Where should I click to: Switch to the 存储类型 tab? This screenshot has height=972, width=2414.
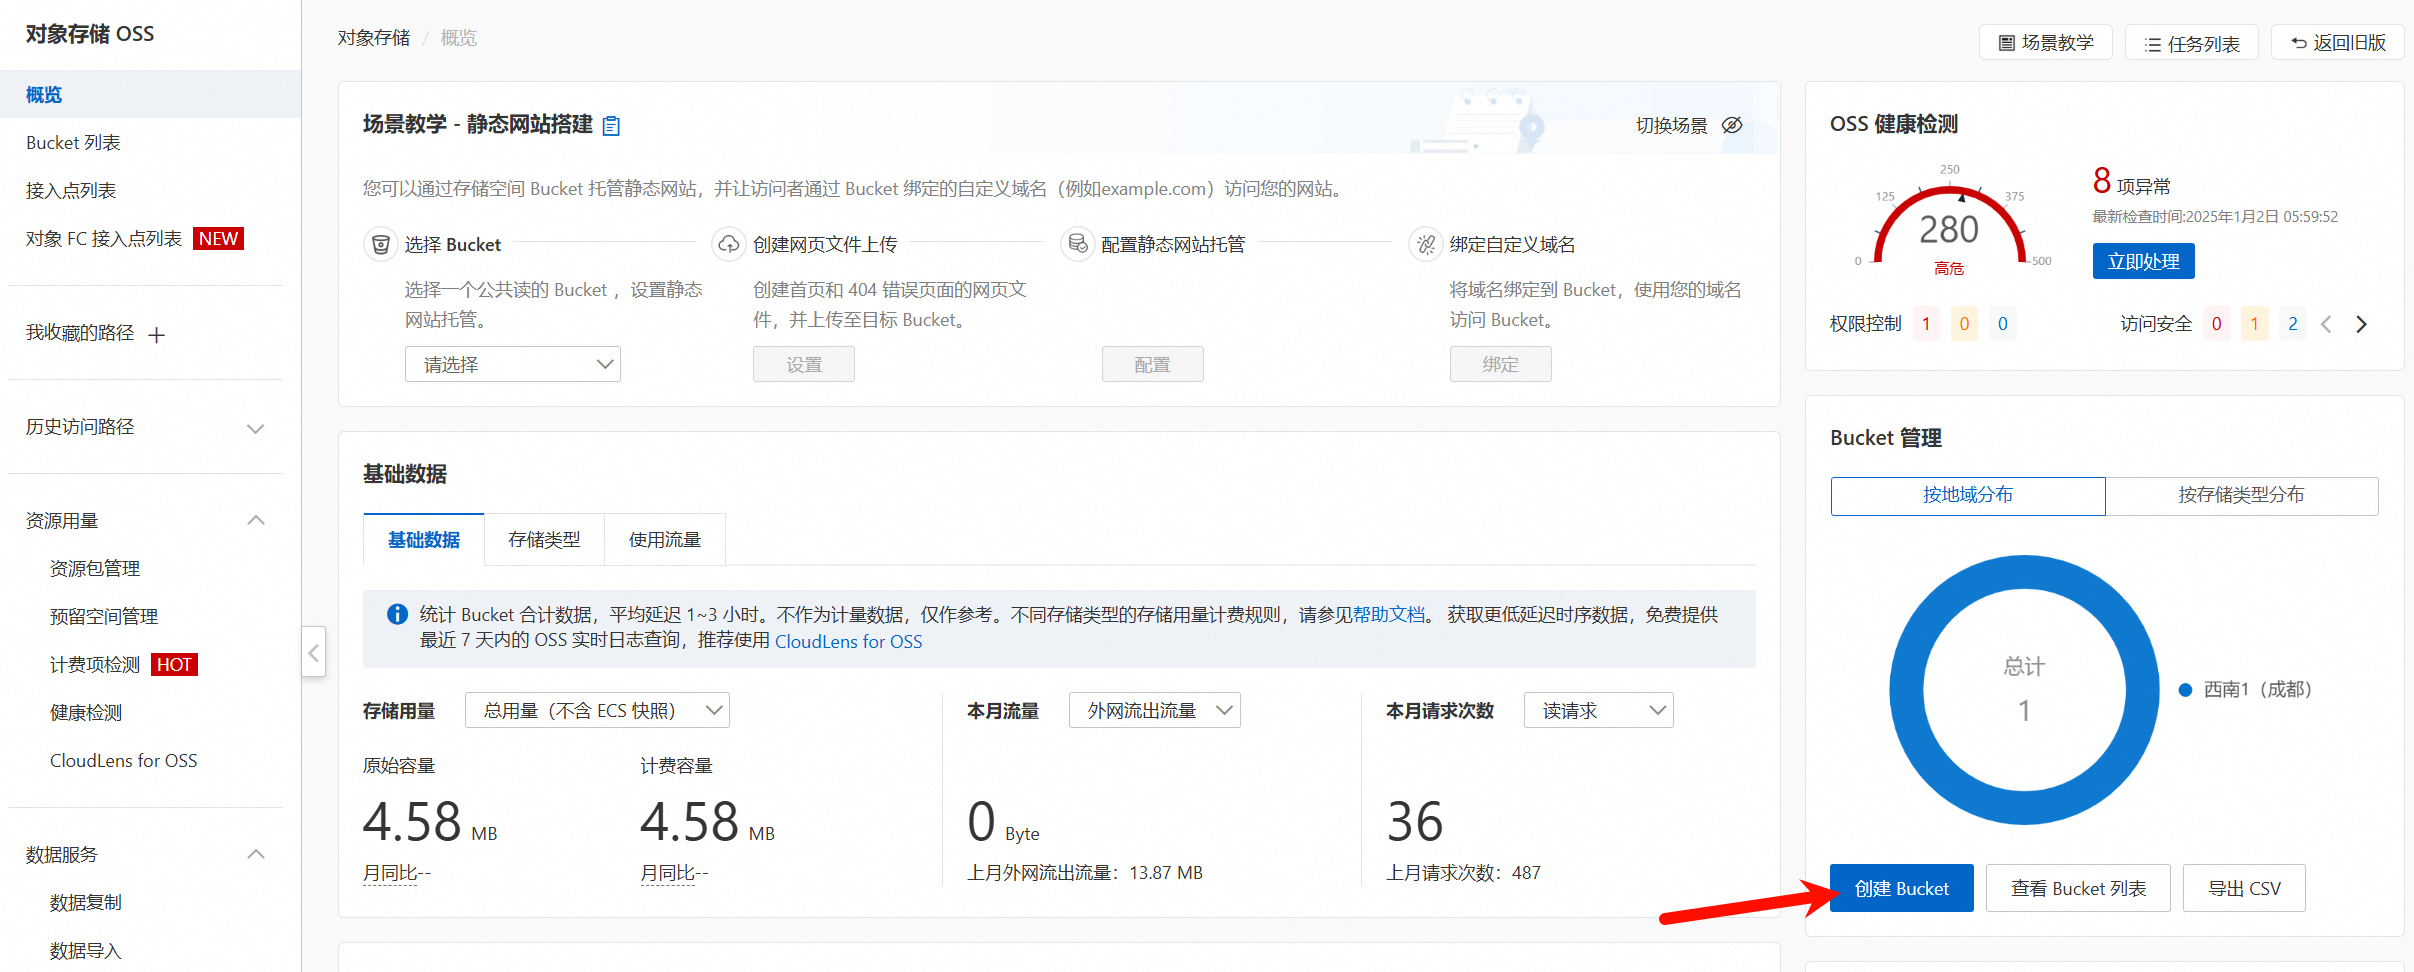coord(544,540)
